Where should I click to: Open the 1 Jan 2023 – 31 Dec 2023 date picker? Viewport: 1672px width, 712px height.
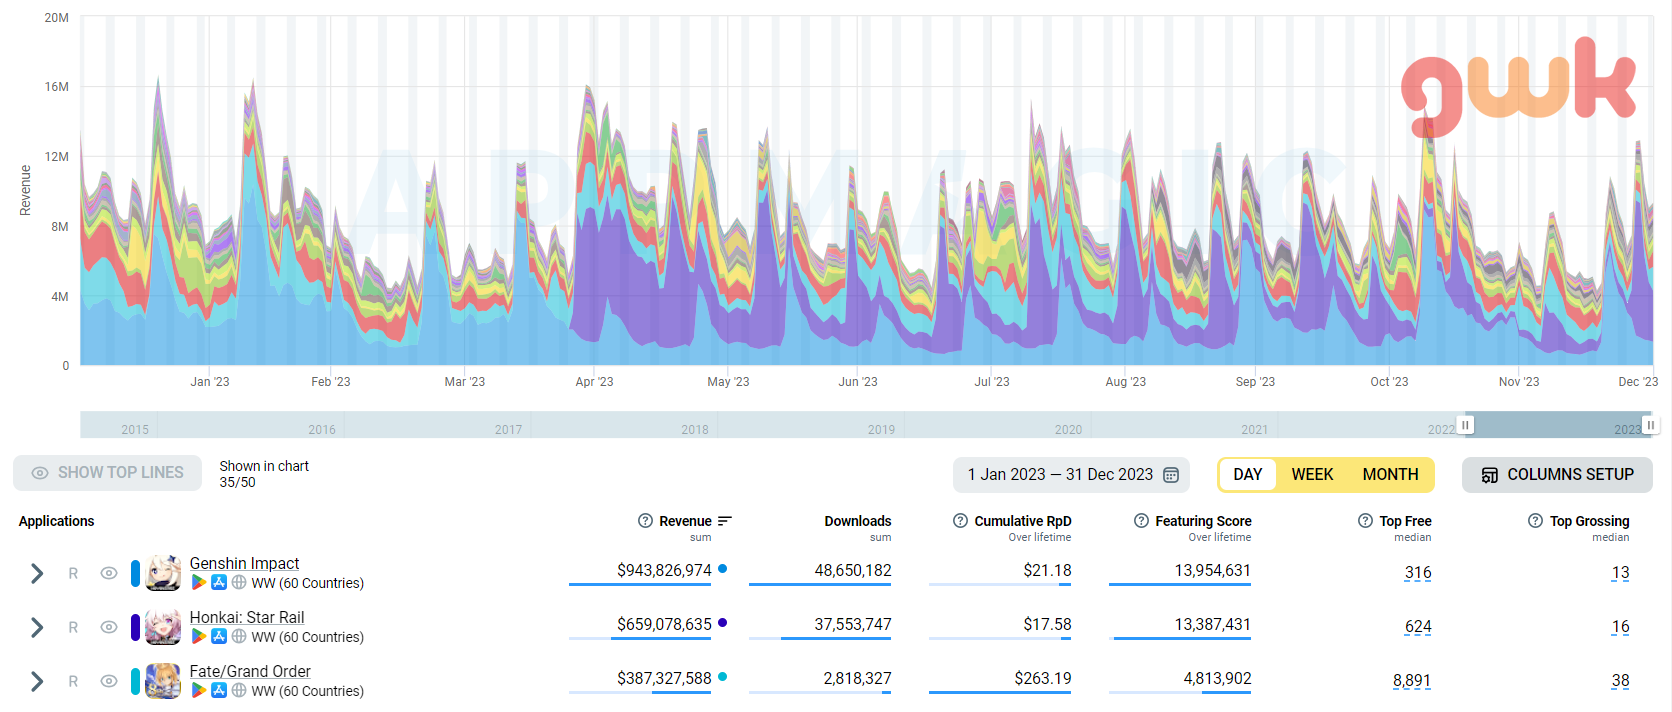pyautogui.click(x=1072, y=475)
